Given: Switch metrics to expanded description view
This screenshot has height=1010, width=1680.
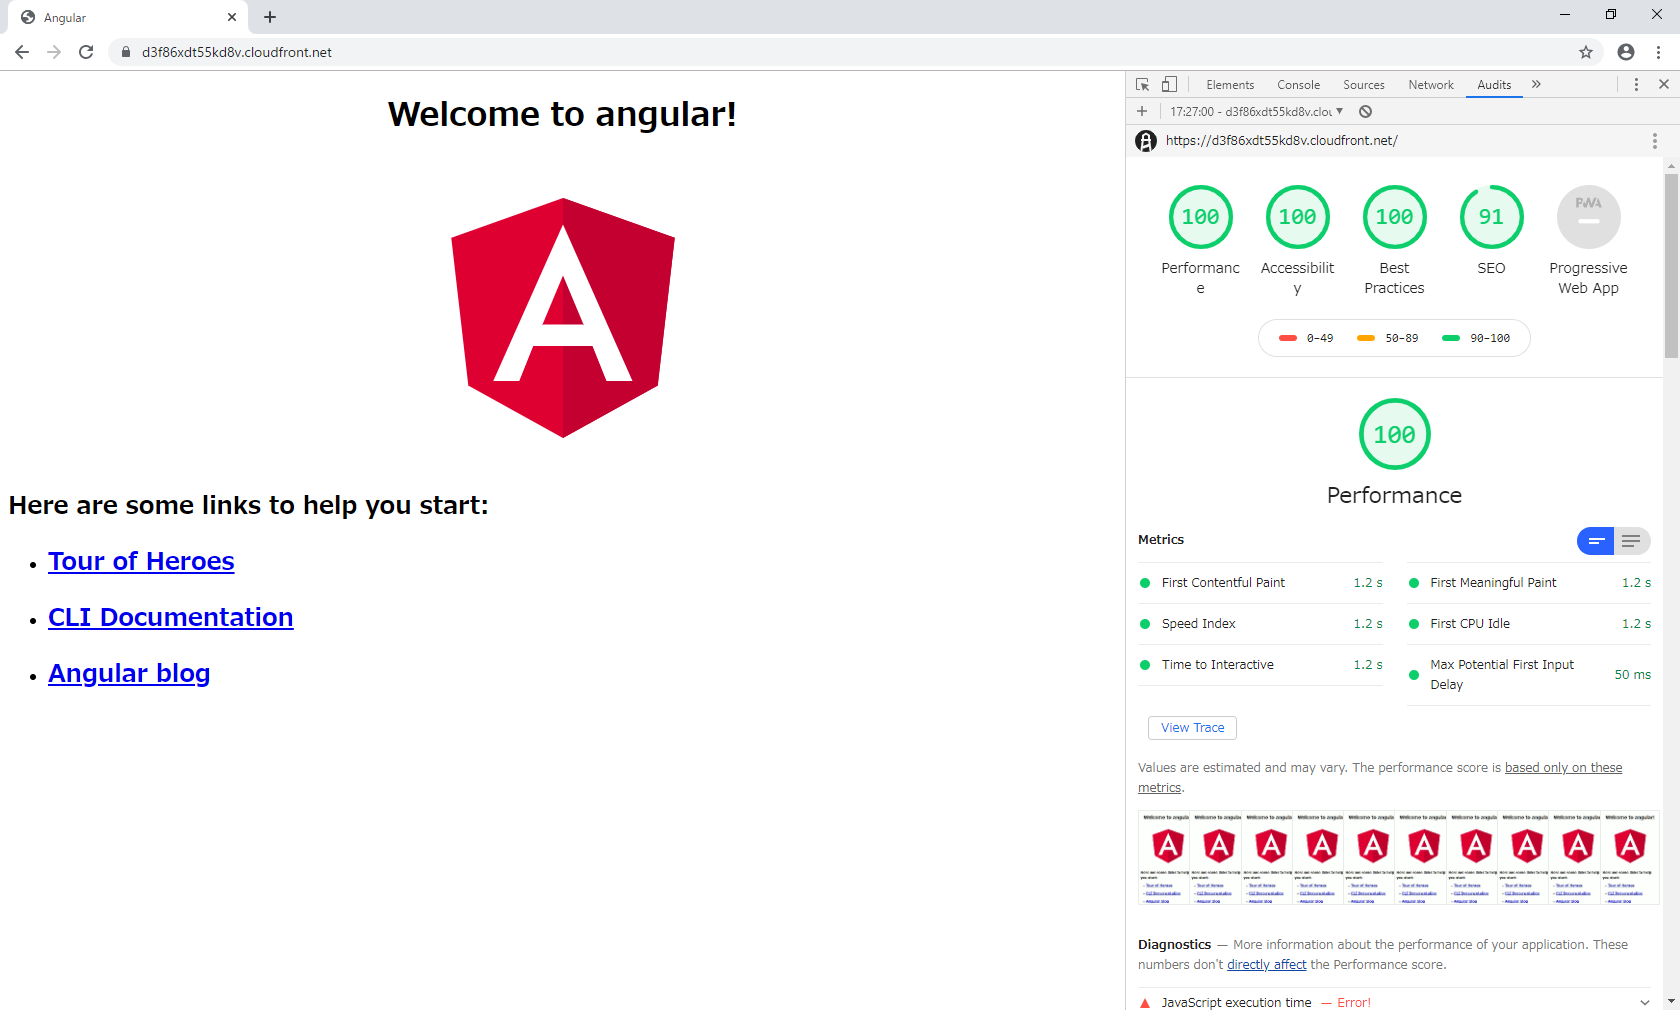Looking at the screenshot, I should [1632, 541].
